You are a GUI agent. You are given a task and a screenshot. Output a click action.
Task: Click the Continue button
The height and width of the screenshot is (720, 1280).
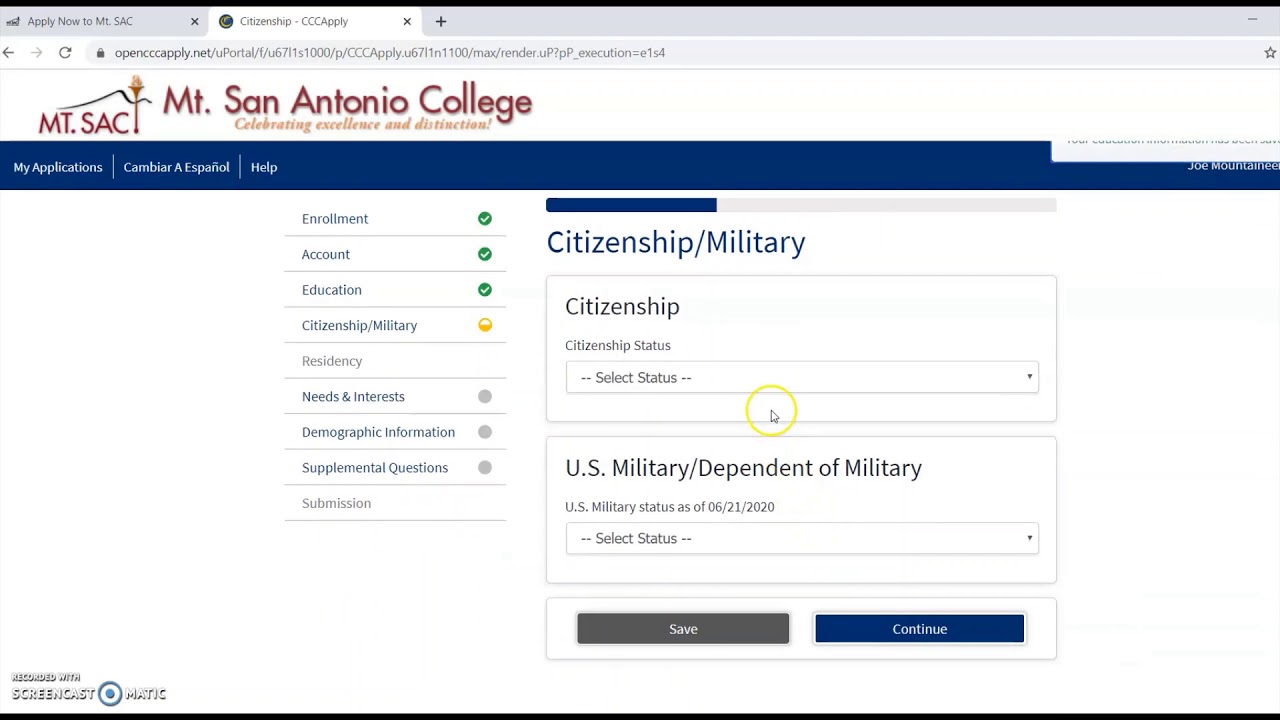919,629
